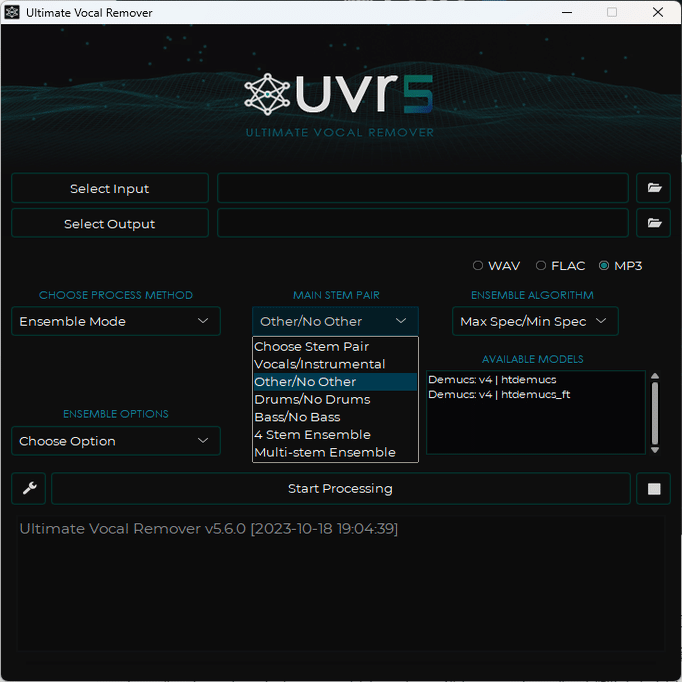Viewport: 682px width, 682px height.
Task: Select Demucs v4 htdemucs_ft model
Action: tap(499, 394)
